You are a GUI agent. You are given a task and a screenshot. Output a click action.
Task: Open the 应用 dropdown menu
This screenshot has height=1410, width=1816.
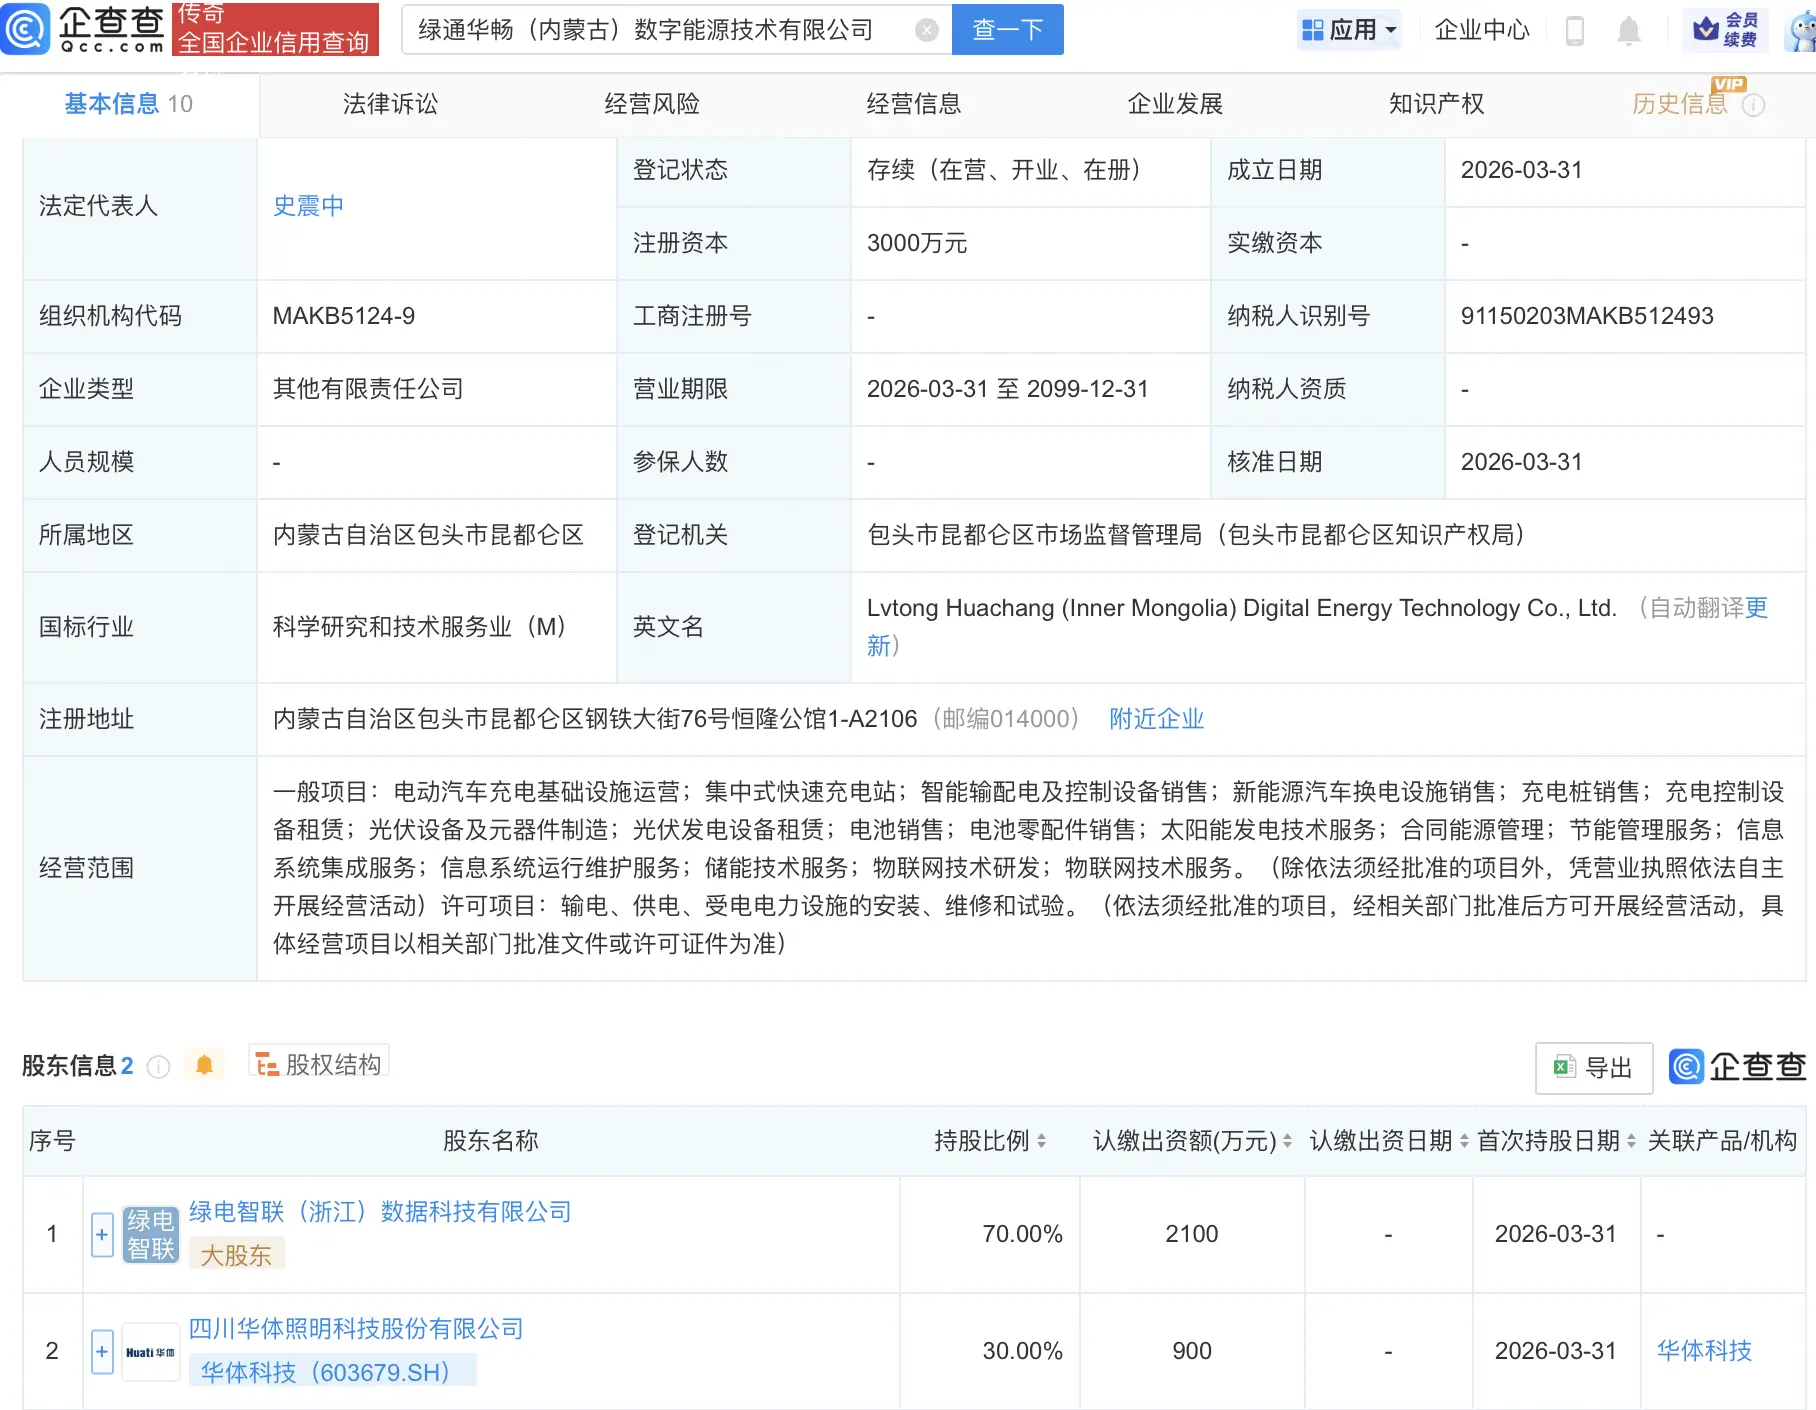point(1349,30)
